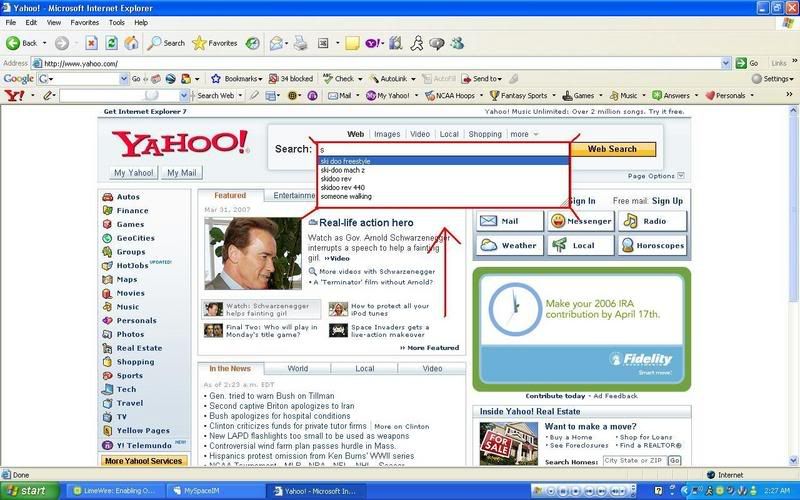Click the AIM running man icon
This screenshot has height=500, width=800.
tap(417, 43)
